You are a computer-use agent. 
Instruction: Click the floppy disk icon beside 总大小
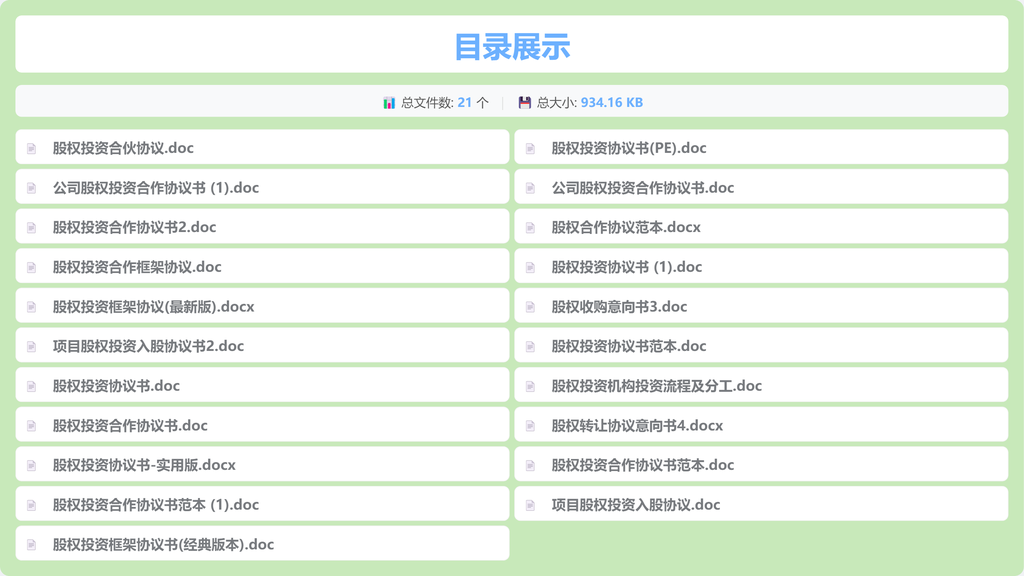click(524, 103)
